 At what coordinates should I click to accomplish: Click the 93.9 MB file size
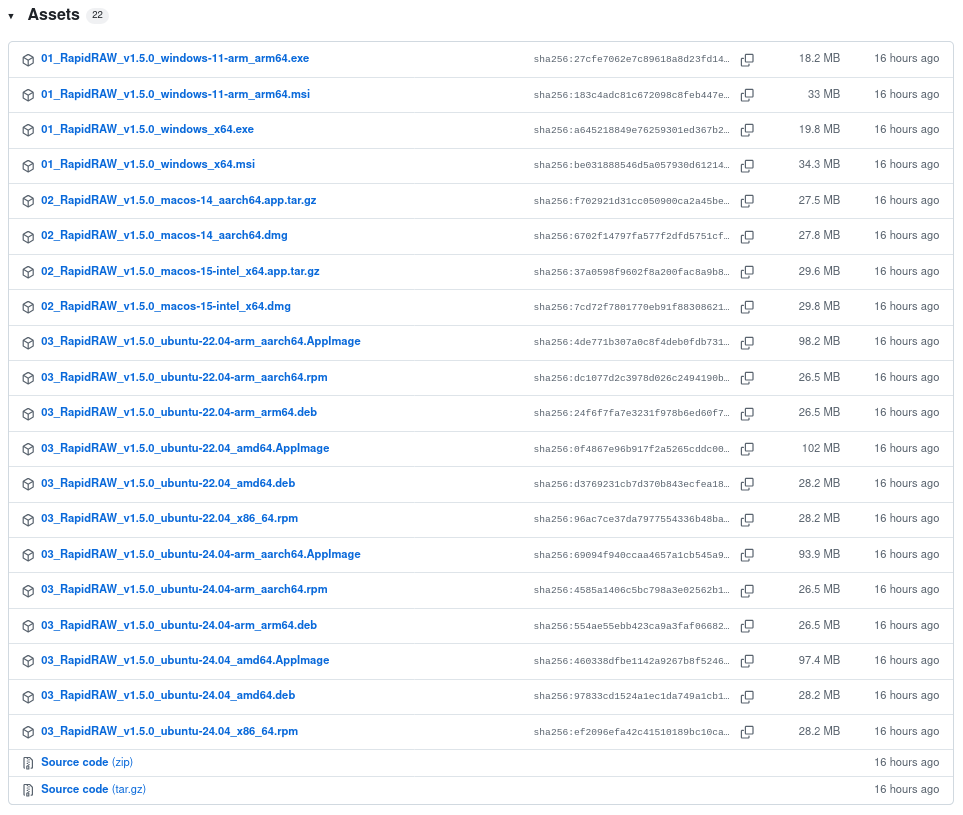click(819, 554)
